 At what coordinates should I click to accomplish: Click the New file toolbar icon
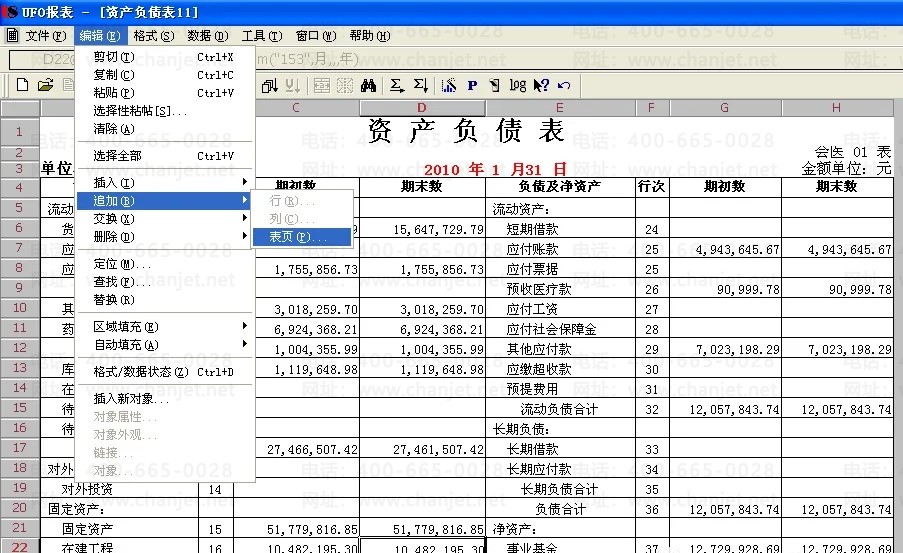(22, 85)
